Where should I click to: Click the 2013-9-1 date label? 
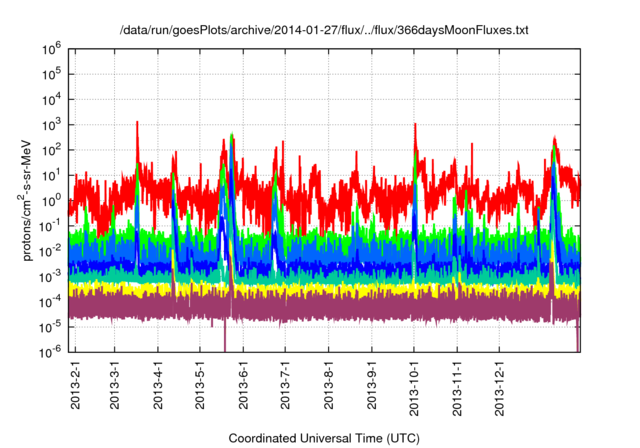pos(372,385)
